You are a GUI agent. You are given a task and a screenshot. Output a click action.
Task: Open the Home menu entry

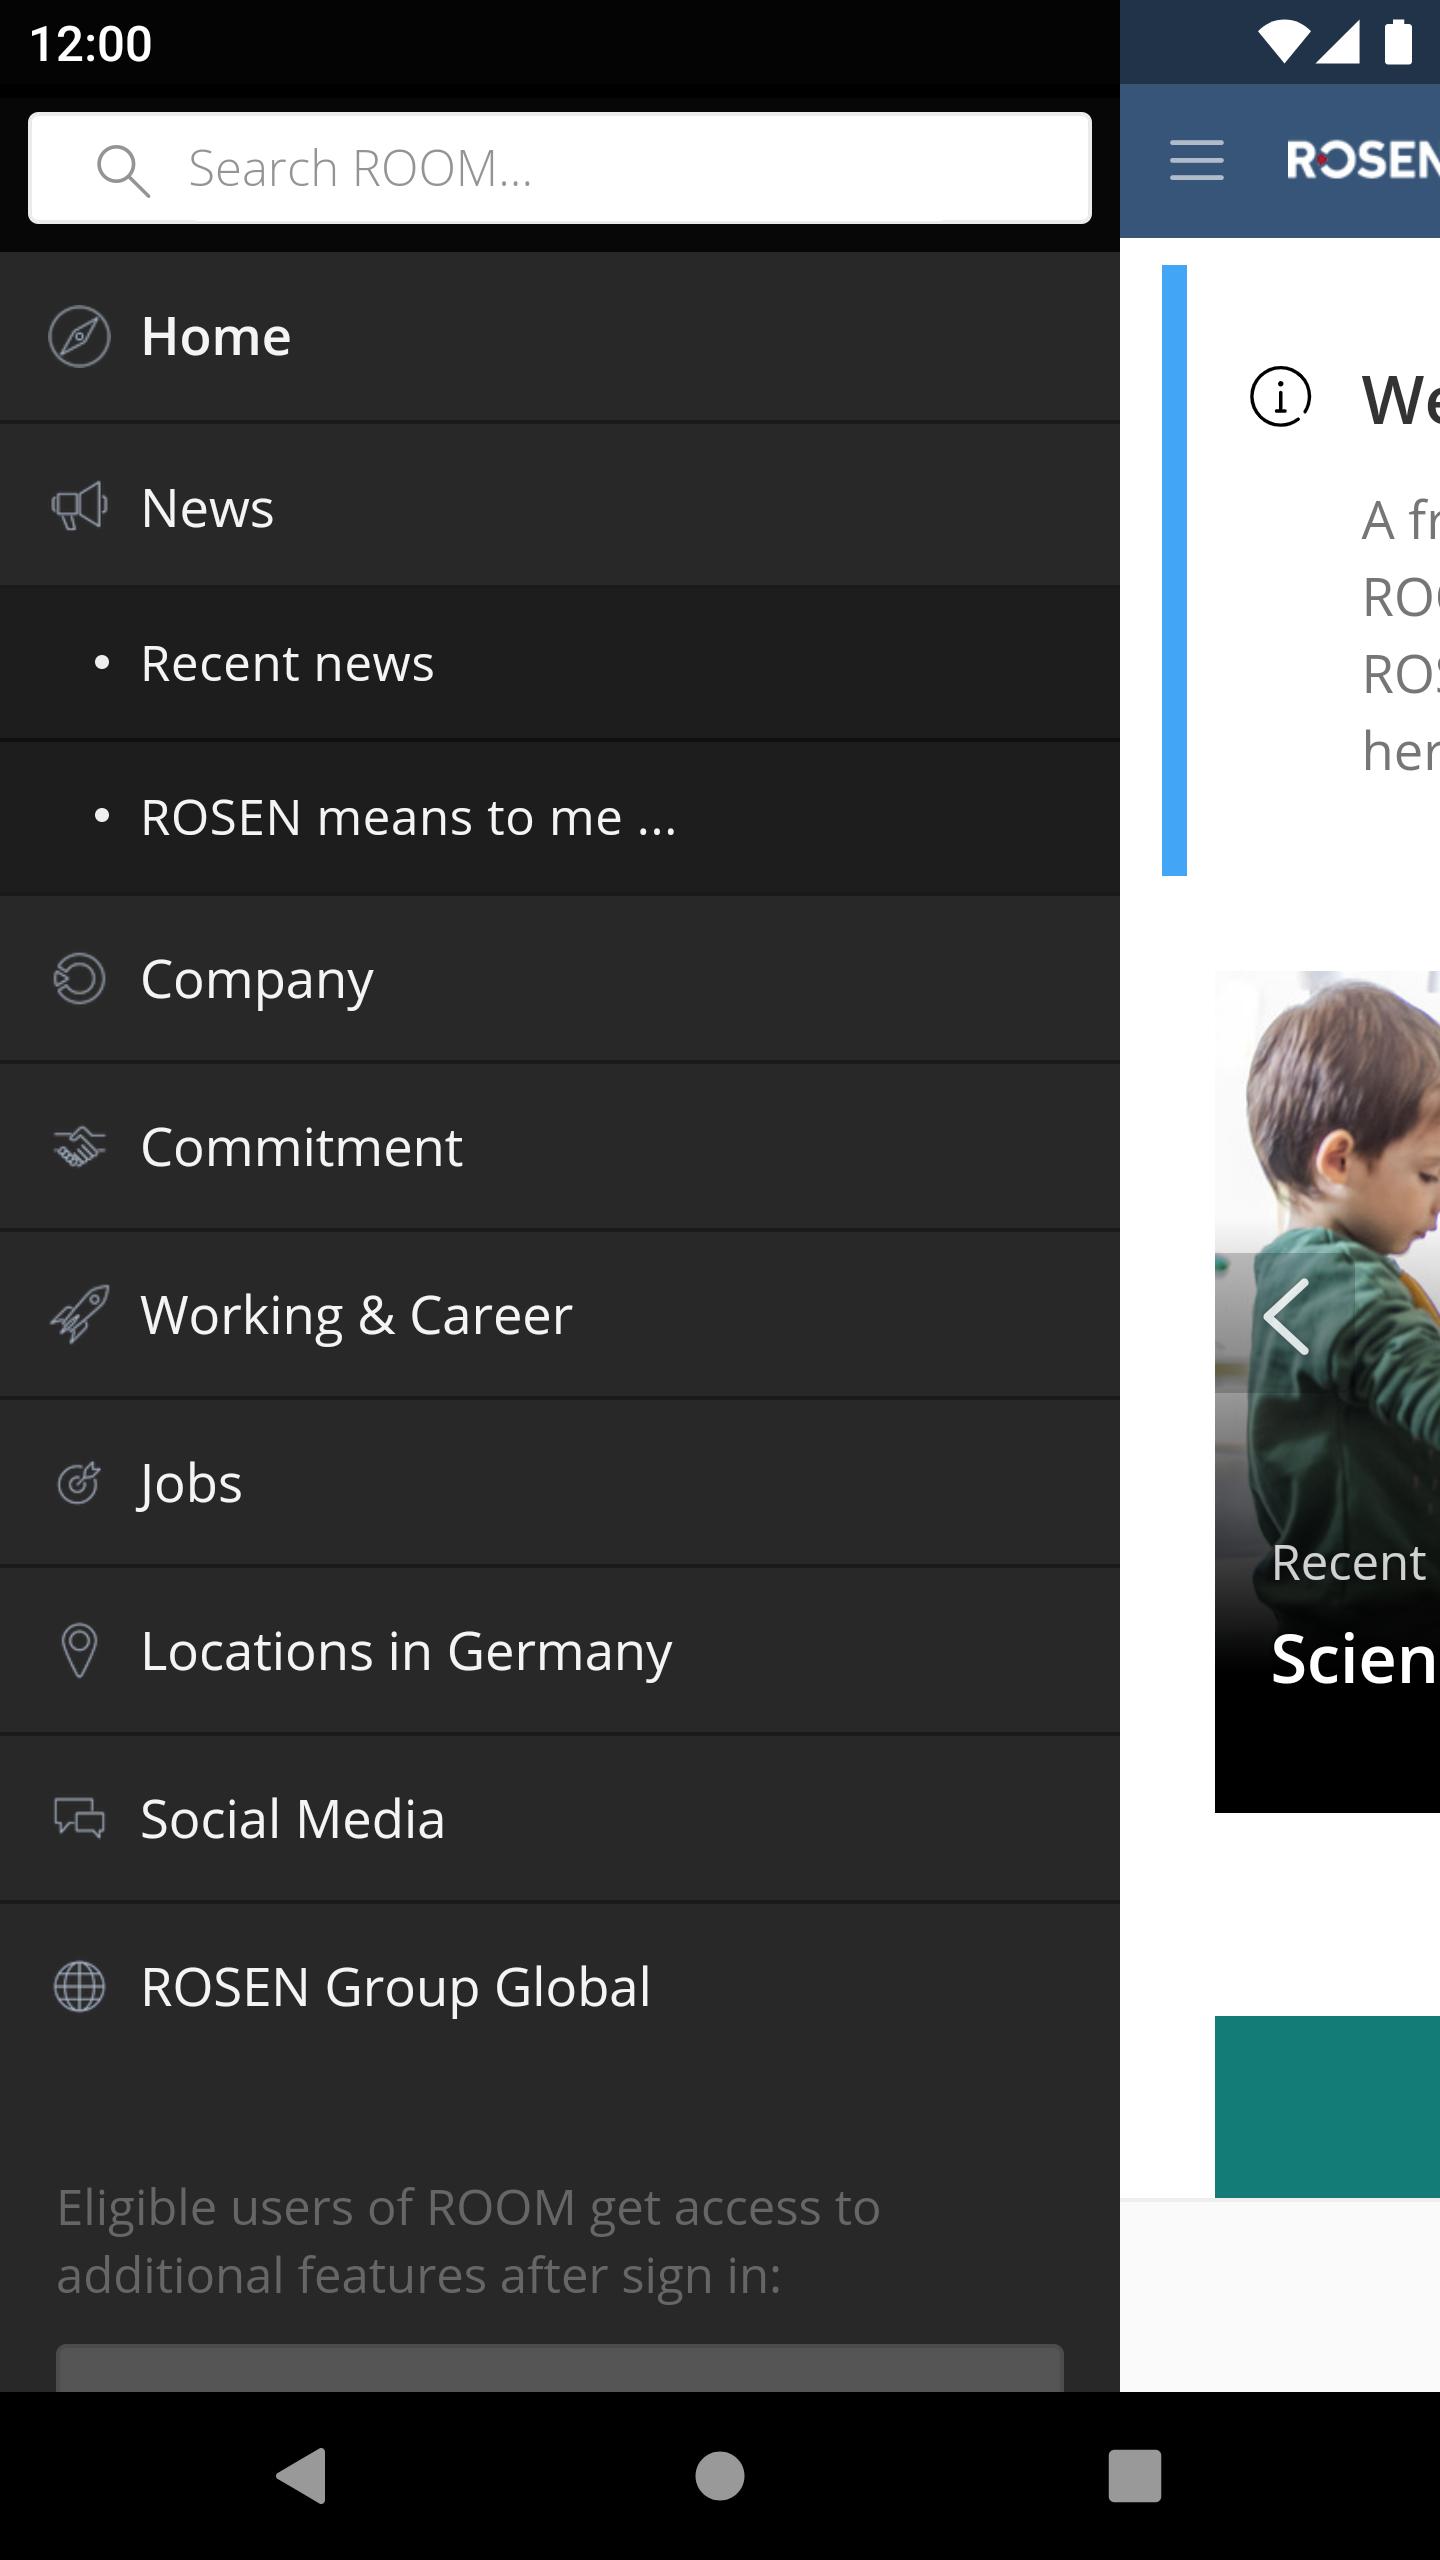tap(560, 337)
